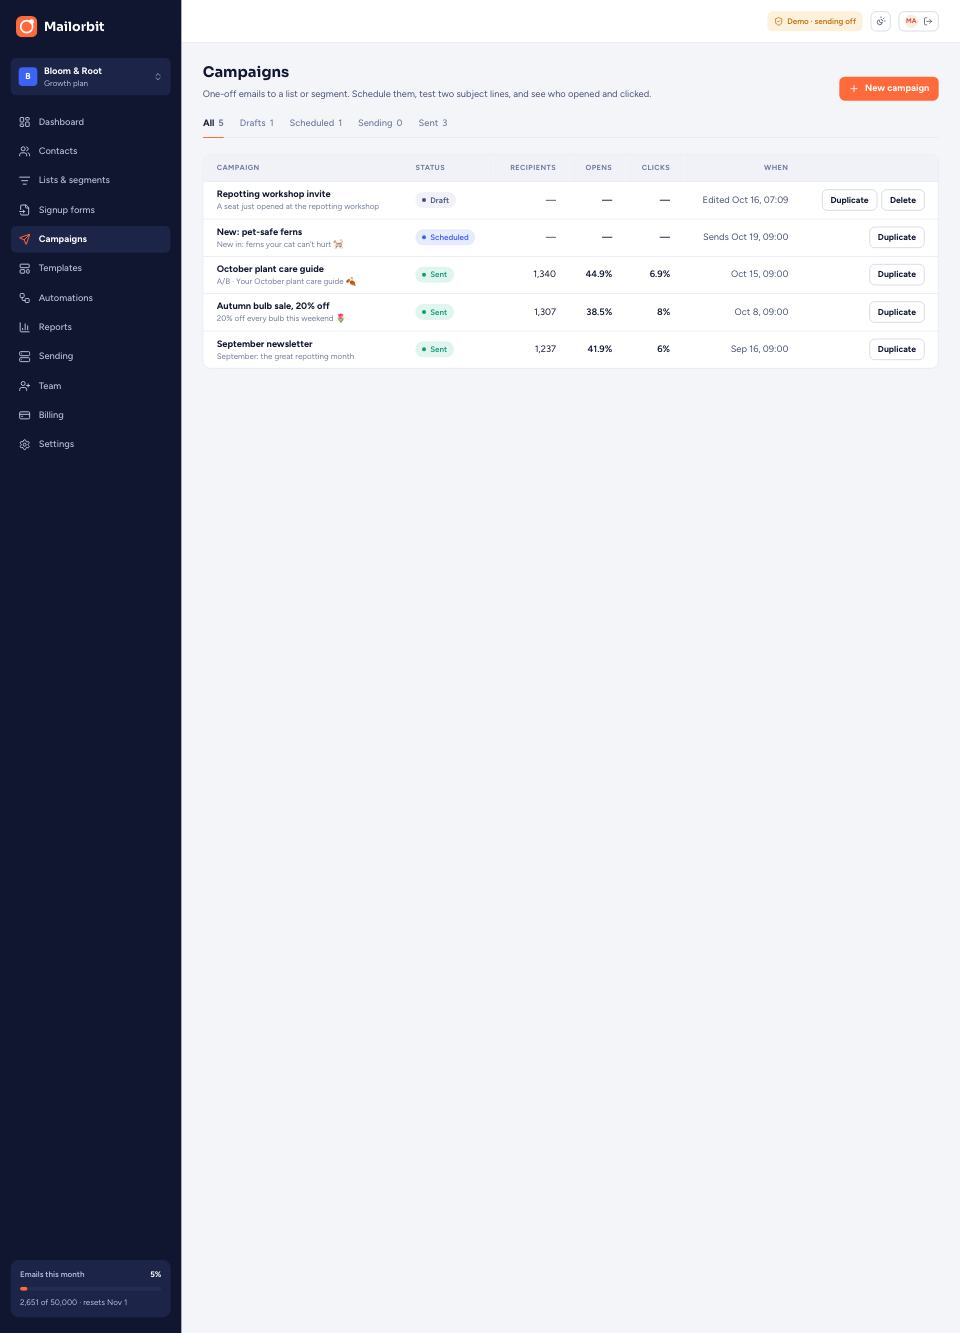Viewport: 960px width, 1333px height.
Task: Click the WHEN column header
Action: click(776, 168)
